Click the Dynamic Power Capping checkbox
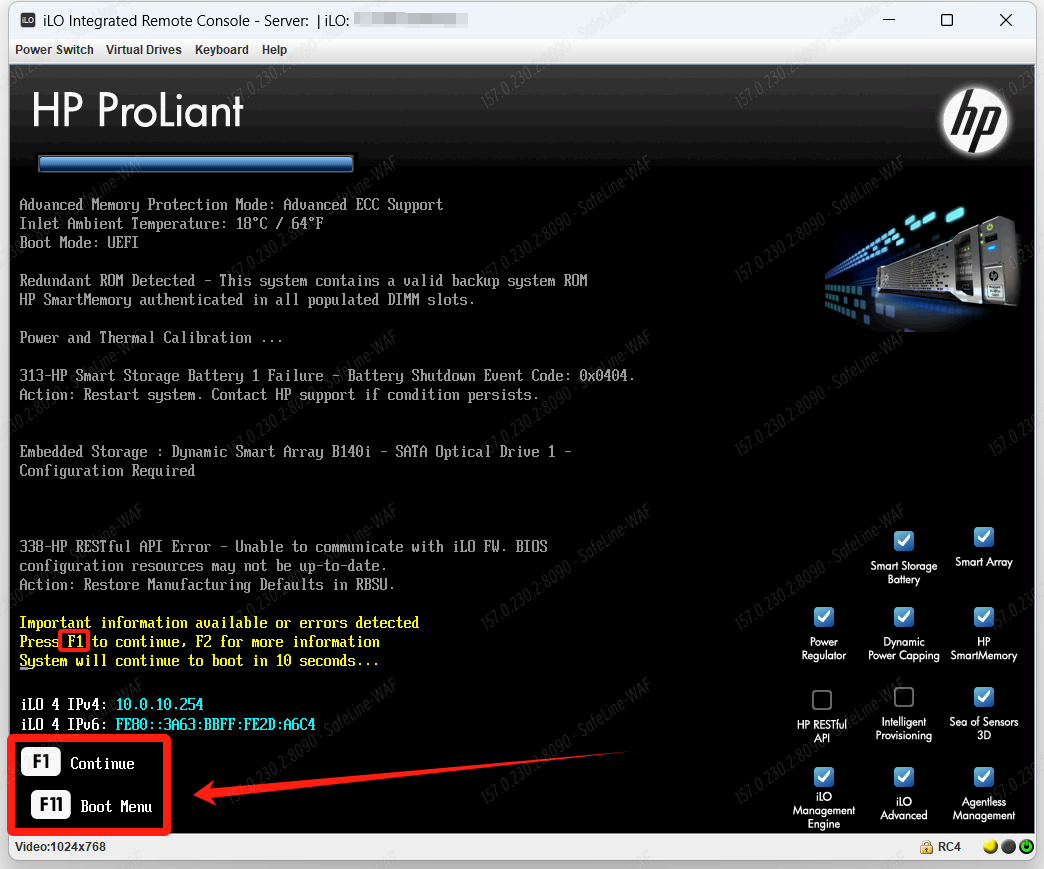This screenshot has width=1044, height=869. pyautogui.click(x=903, y=617)
